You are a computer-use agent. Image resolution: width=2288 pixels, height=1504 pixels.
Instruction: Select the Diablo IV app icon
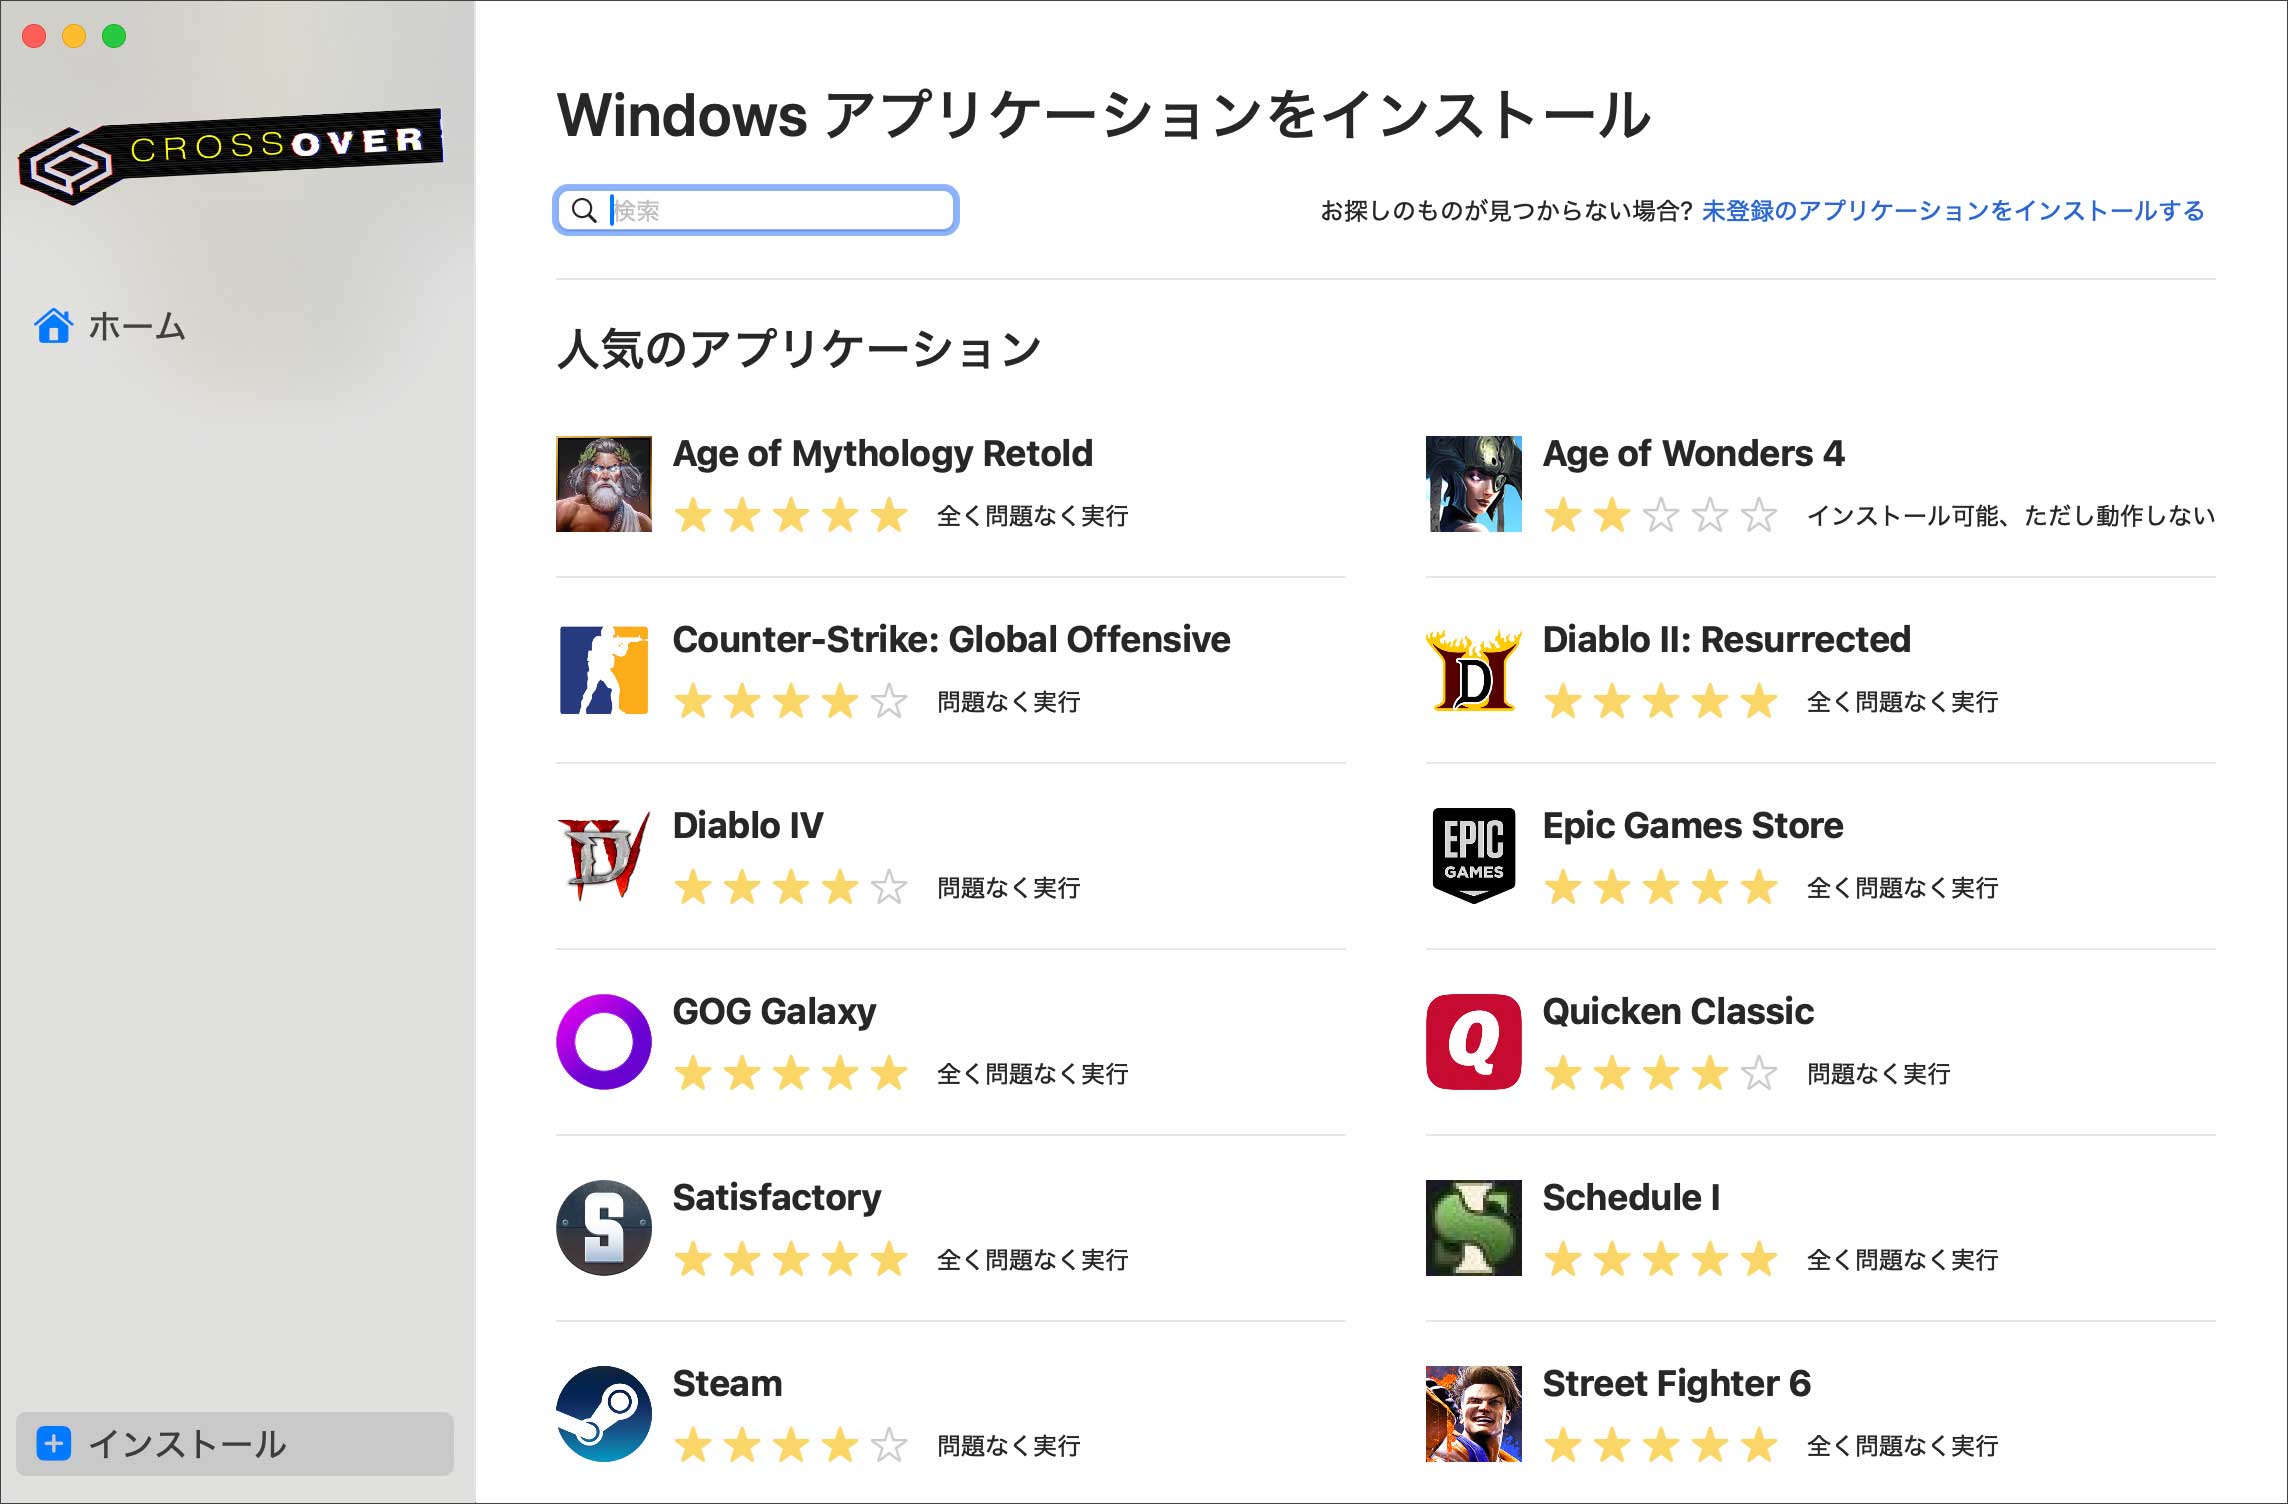(x=603, y=856)
